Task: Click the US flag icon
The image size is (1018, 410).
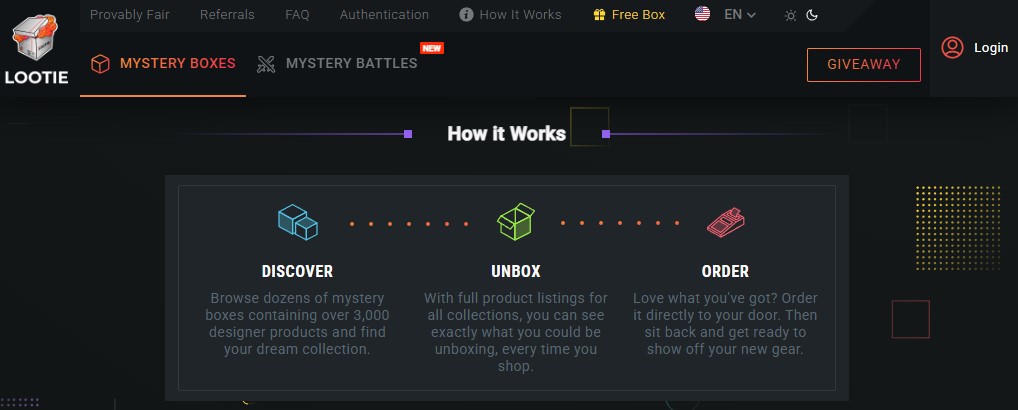Action: 702,14
